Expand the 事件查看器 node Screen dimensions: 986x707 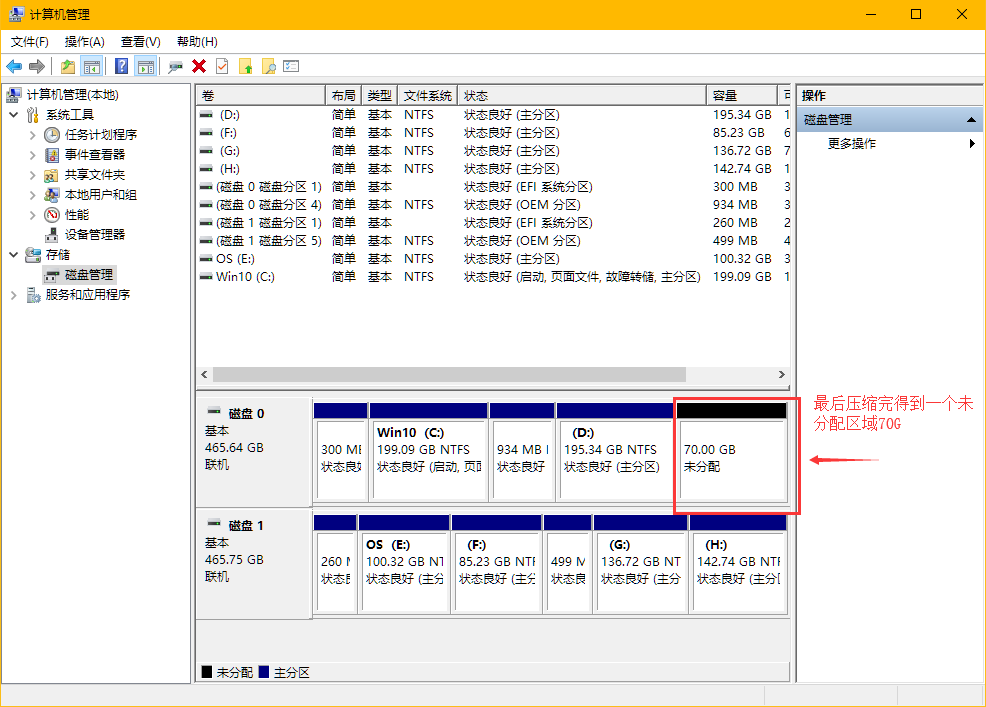pos(33,155)
